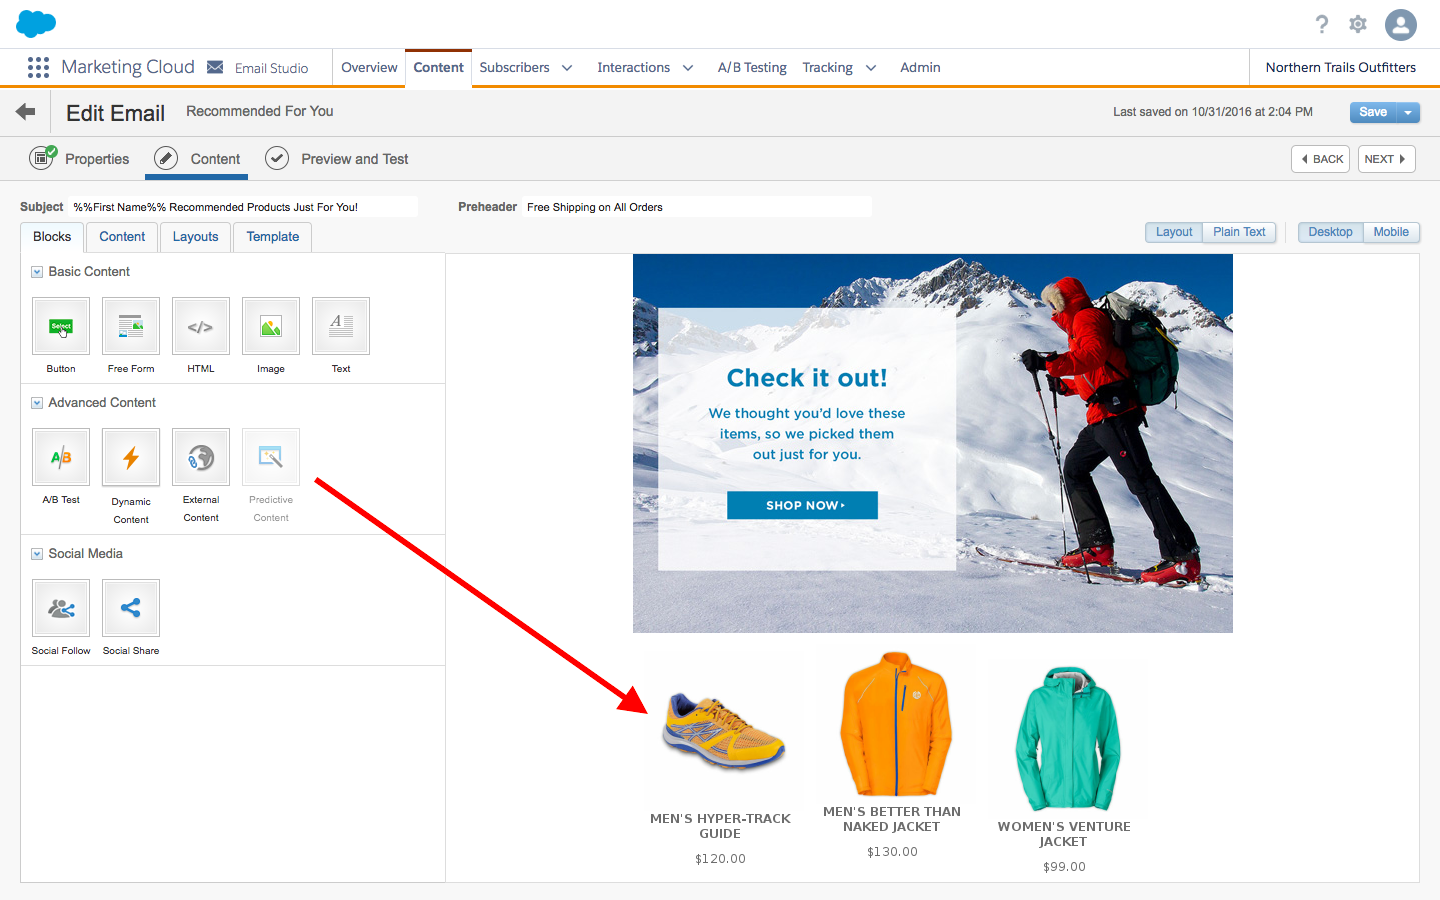Click the Salesforce cloud logo
The height and width of the screenshot is (900, 1440).
[x=36, y=23]
